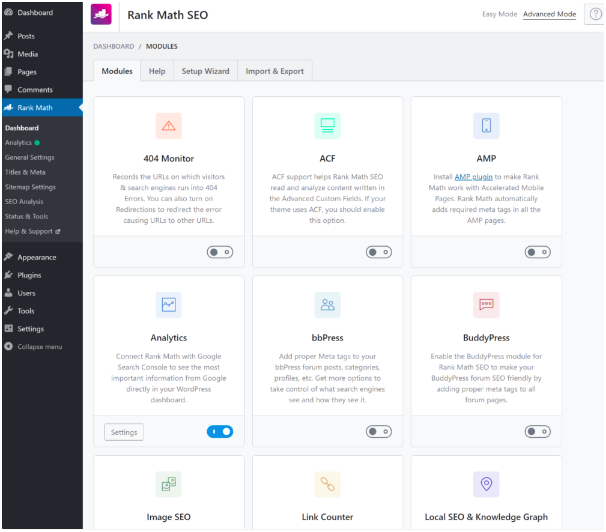Open the Help tab
Image resolution: width=606 pixels, height=532 pixels.
[x=157, y=71]
